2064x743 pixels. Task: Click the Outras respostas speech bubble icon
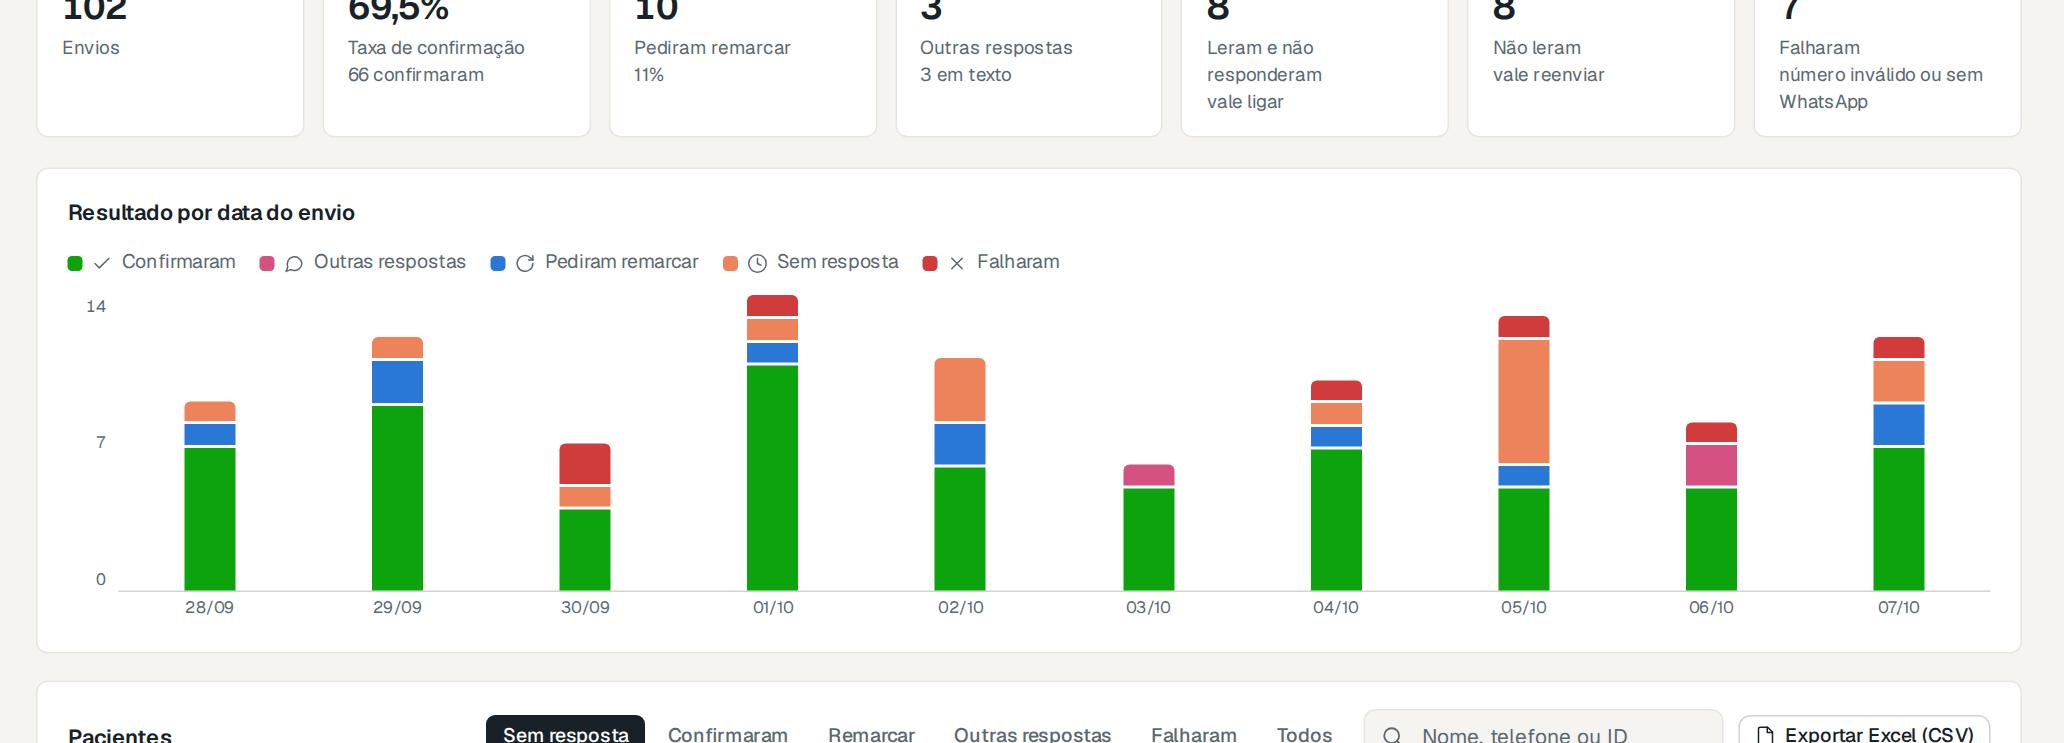click(x=294, y=263)
